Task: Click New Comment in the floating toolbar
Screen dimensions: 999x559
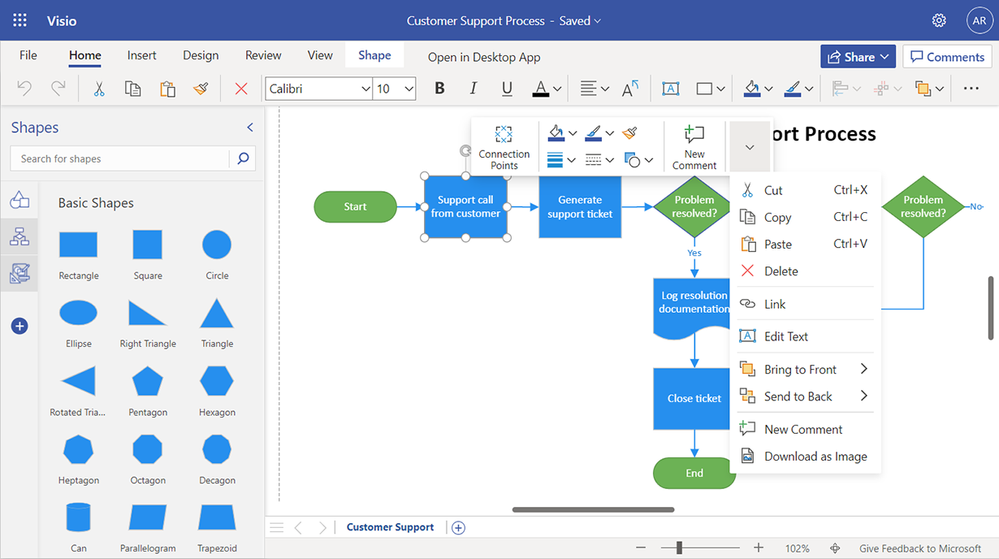Action: tap(694, 148)
